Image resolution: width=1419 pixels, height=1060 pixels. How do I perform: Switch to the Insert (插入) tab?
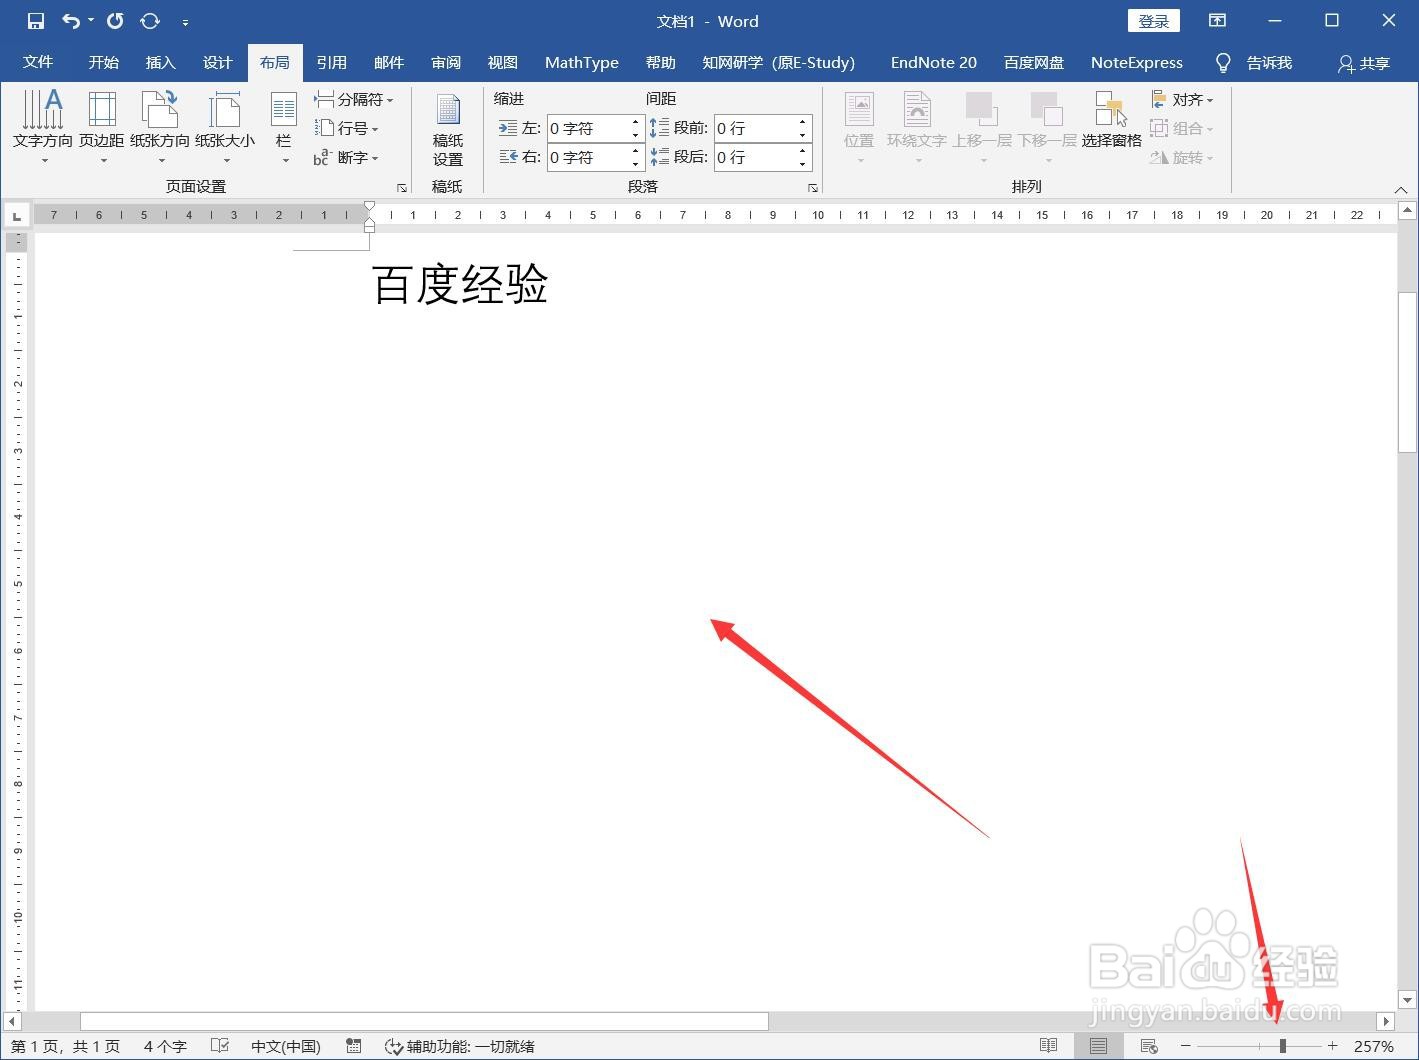point(160,62)
